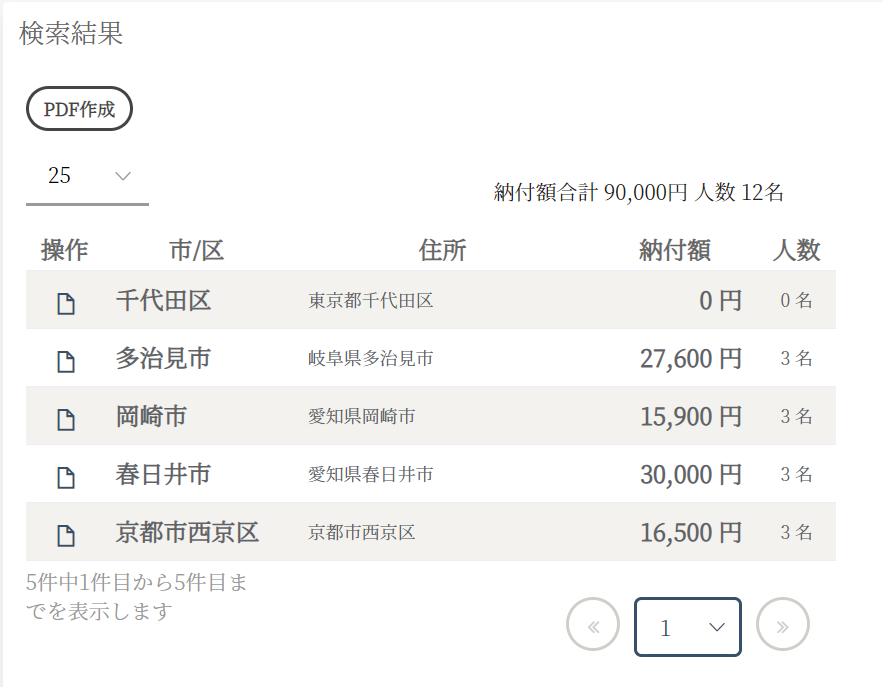Go to next page with » button
883x687 pixels.
click(x=782, y=626)
